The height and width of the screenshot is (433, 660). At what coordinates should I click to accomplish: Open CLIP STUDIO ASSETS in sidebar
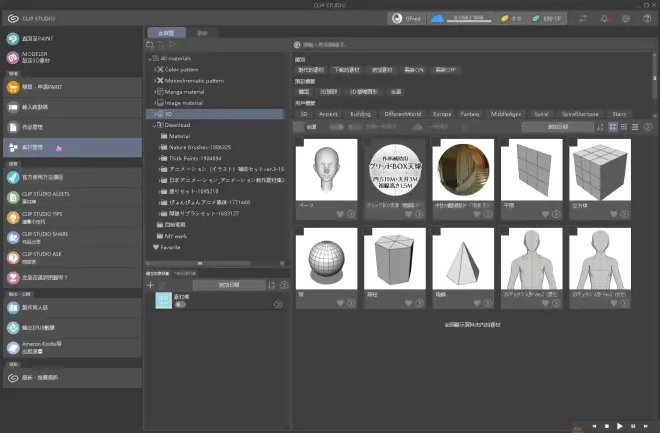72,197
